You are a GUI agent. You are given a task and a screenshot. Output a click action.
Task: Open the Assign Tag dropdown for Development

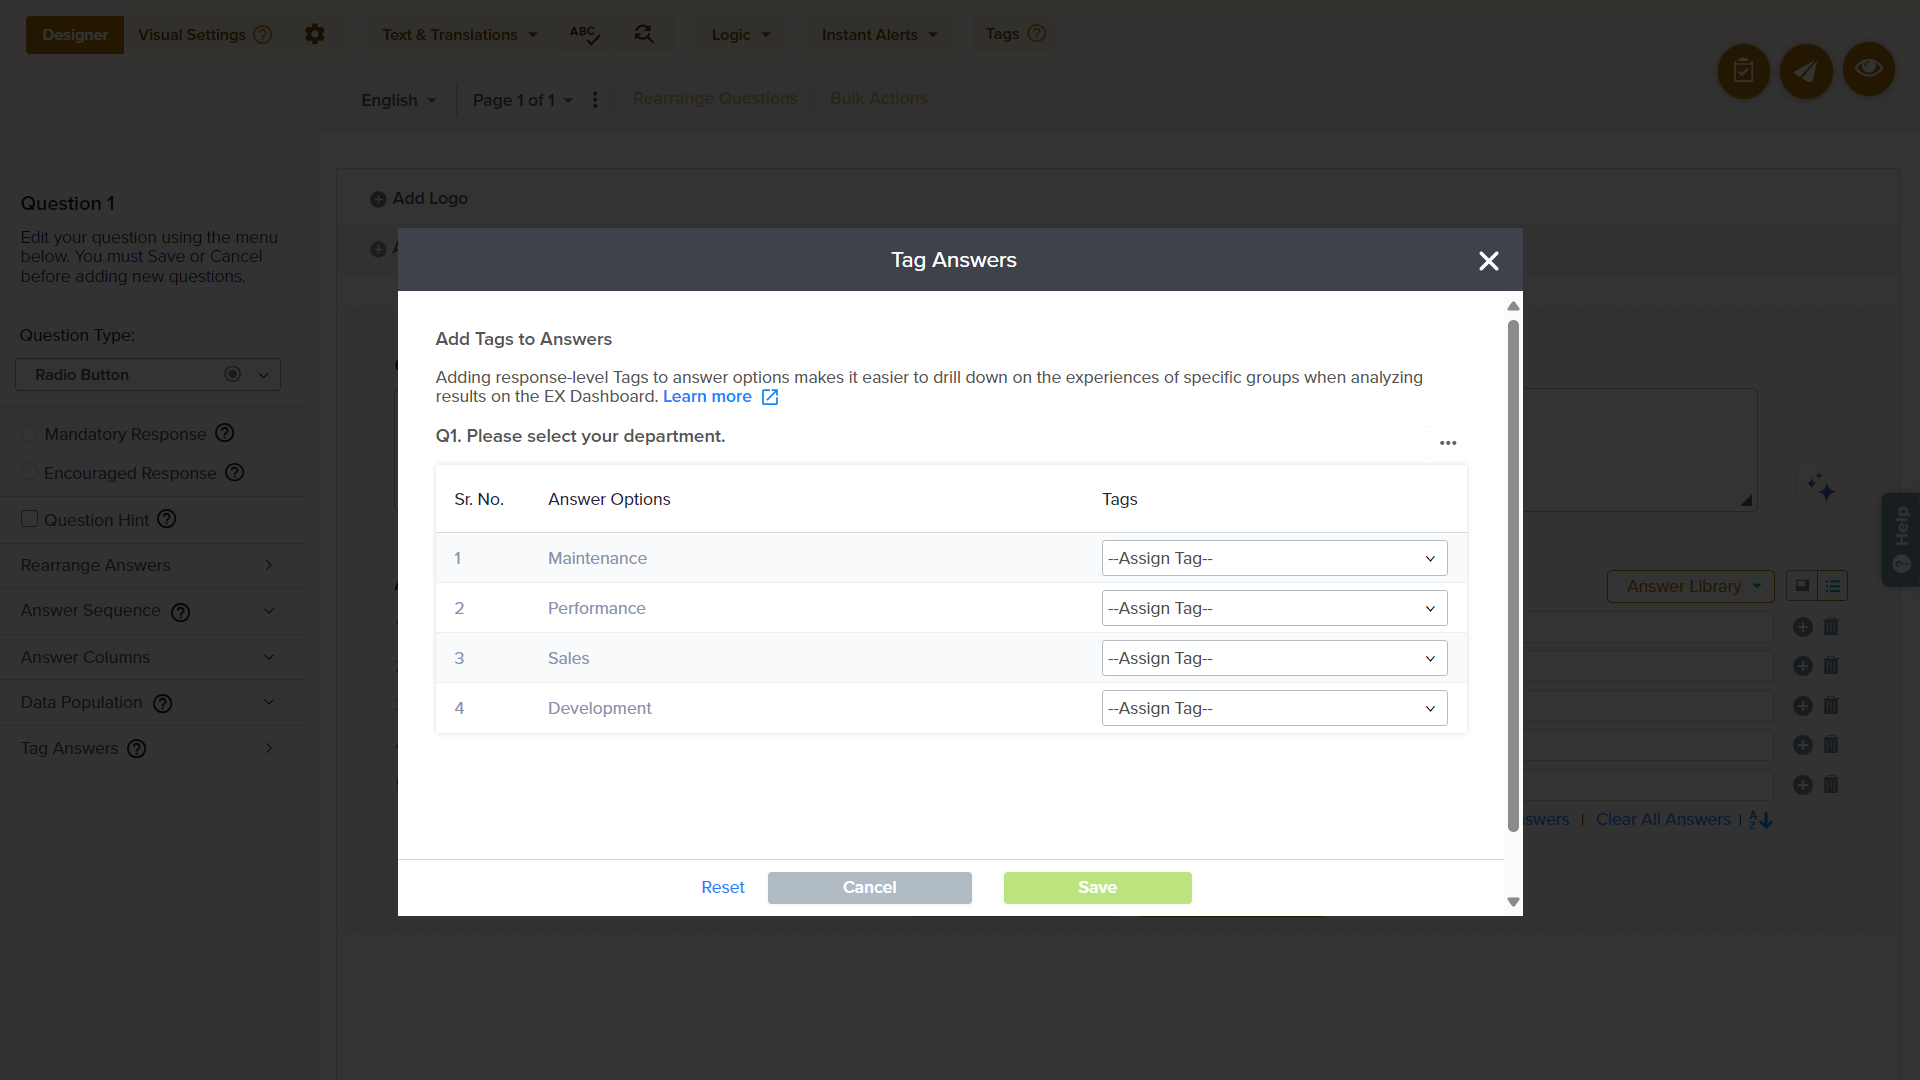point(1273,708)
